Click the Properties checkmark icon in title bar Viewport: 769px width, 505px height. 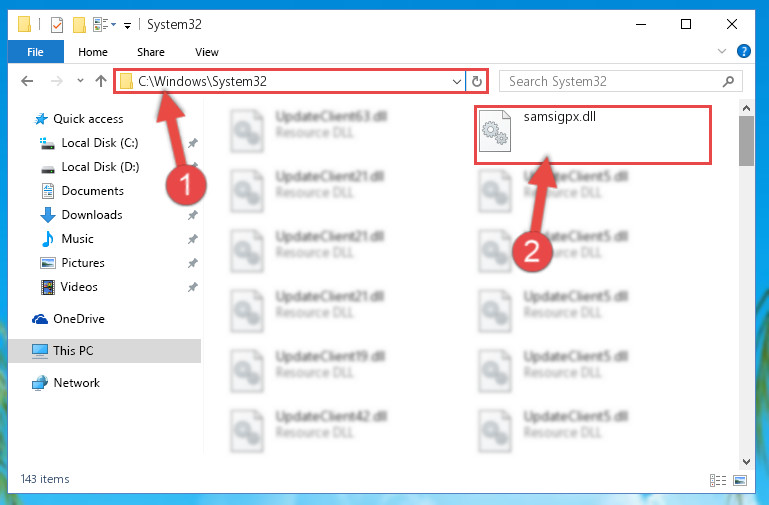coord(57,25)
